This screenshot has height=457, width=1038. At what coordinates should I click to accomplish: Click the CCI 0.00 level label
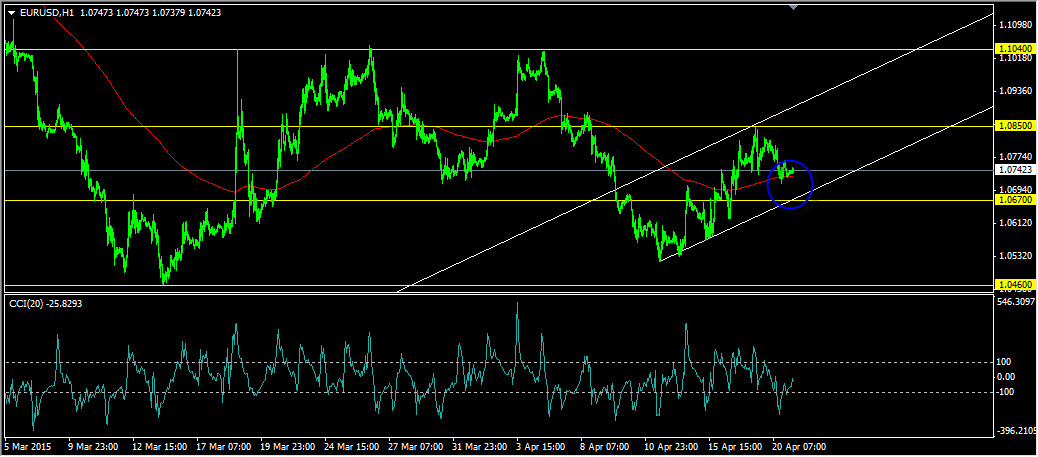pos(1007,377)
